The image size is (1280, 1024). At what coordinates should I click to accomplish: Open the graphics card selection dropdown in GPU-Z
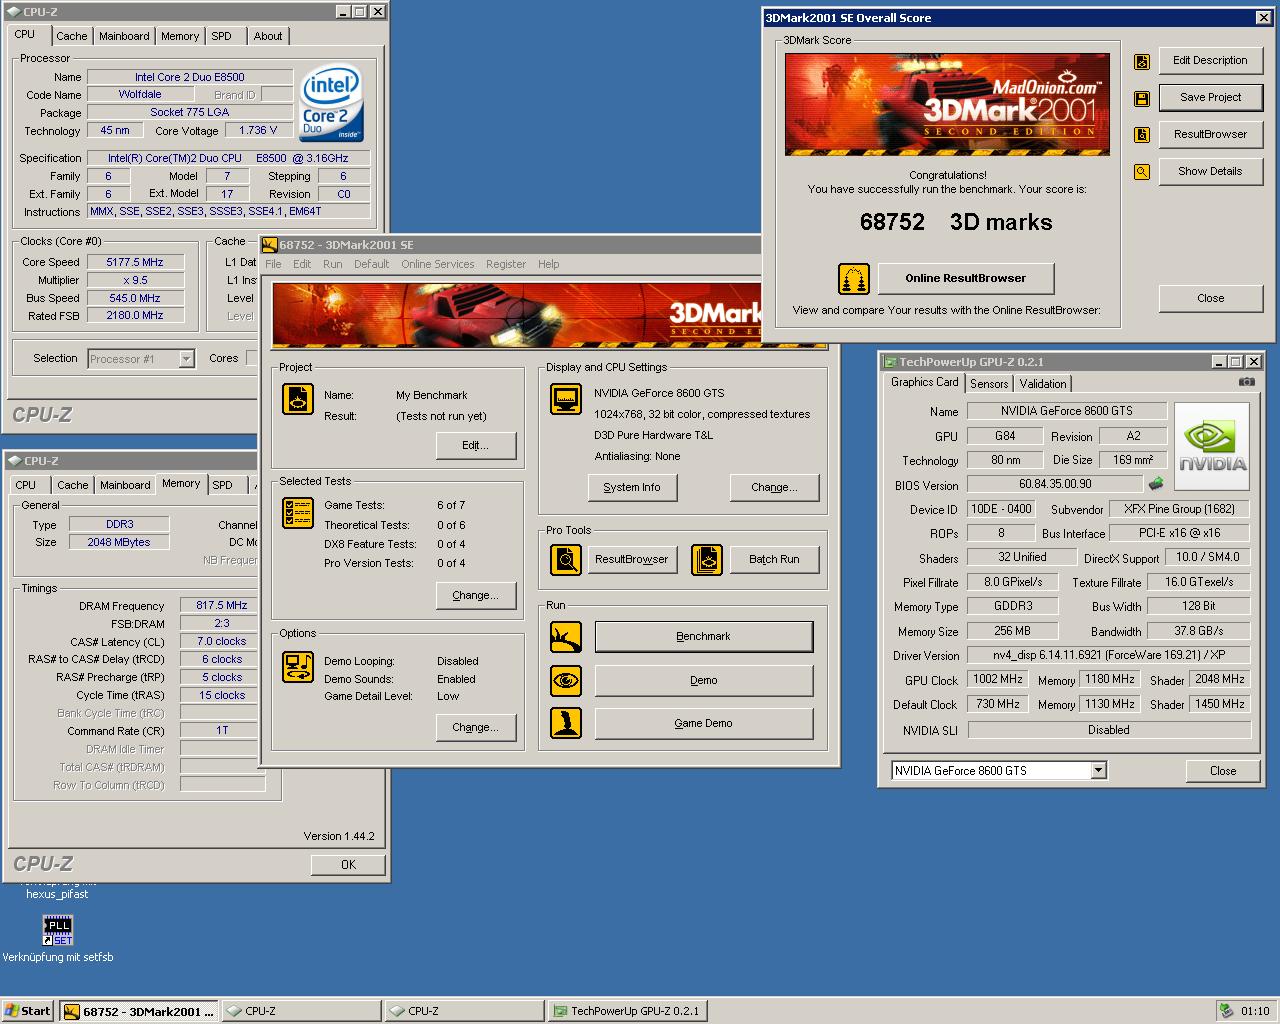(1098, 770)
